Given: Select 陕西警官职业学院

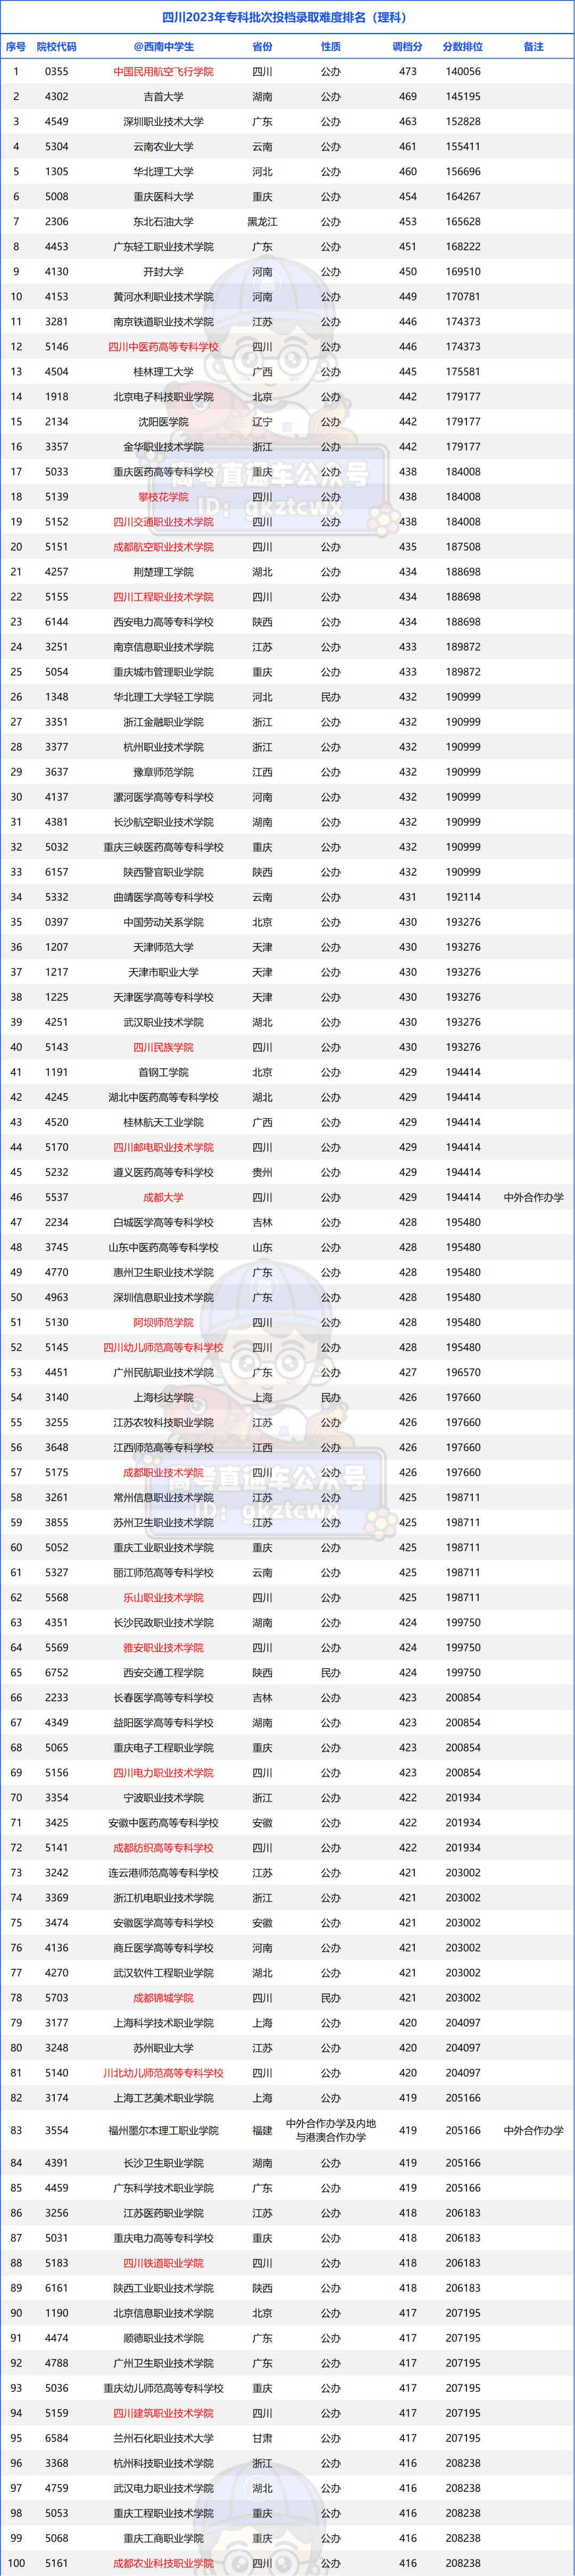Looking at the screenshot, I should 163,872.
